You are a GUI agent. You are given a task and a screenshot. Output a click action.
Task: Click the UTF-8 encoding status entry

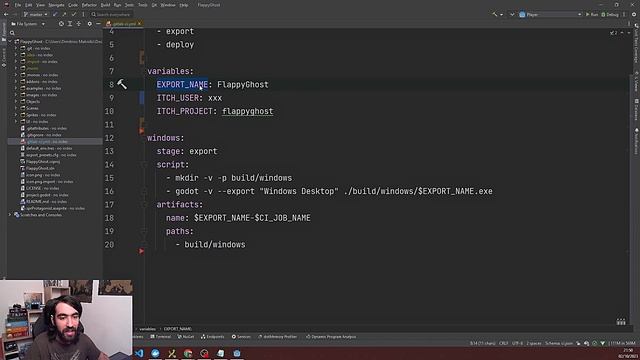point(517,343)
